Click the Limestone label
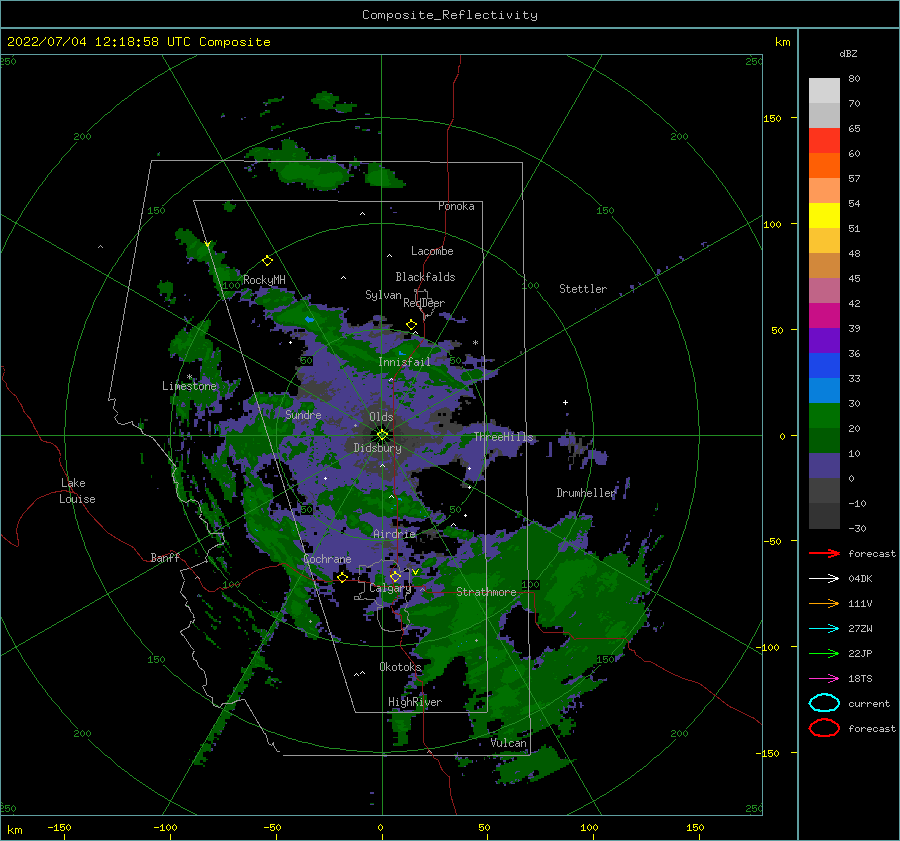The height and width of the screenshot is (841, 900). click(x=189, y=386)
